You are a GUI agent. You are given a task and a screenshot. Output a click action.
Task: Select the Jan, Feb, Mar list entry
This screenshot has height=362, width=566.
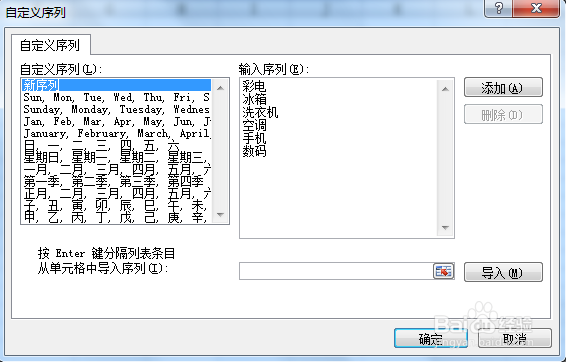(116, 122)
